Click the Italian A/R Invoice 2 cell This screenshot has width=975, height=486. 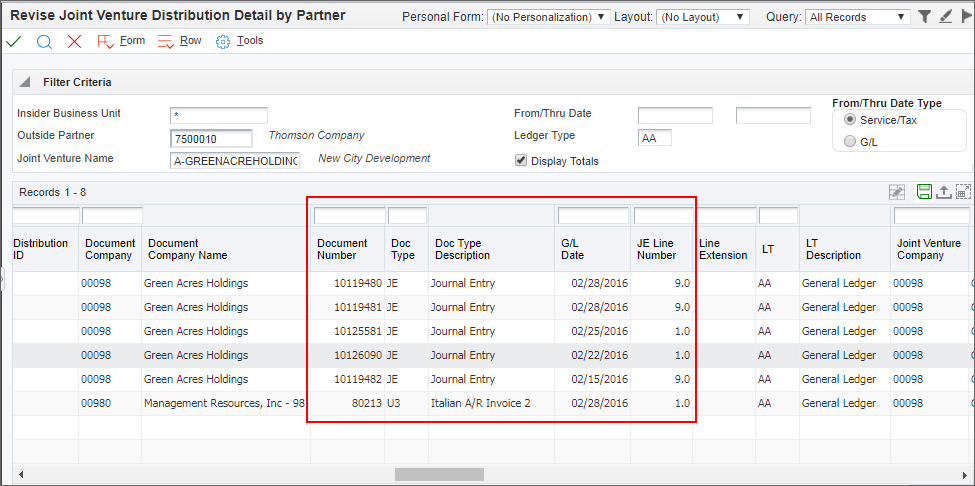point(491,403)
